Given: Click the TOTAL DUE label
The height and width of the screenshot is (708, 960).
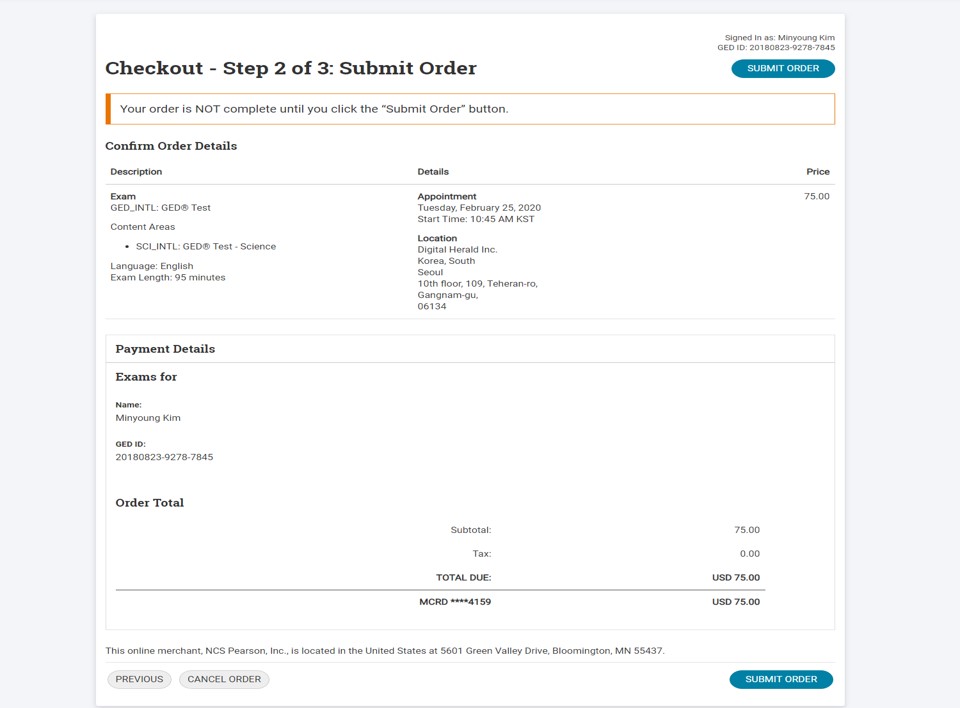Looking at the screenshot, I should [x=463, y=578].
